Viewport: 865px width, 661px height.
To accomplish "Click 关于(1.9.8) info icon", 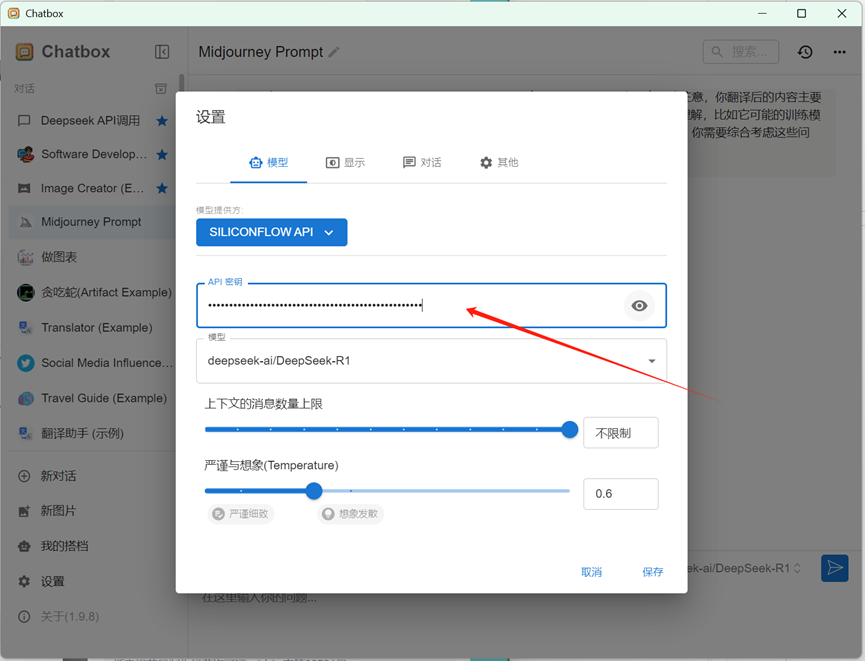I will click(x=24, y=617).
